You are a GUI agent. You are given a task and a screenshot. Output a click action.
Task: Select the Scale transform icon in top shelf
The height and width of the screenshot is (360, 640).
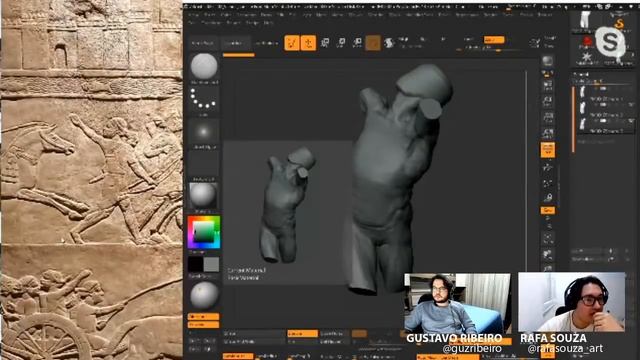[x=341, y=43]
